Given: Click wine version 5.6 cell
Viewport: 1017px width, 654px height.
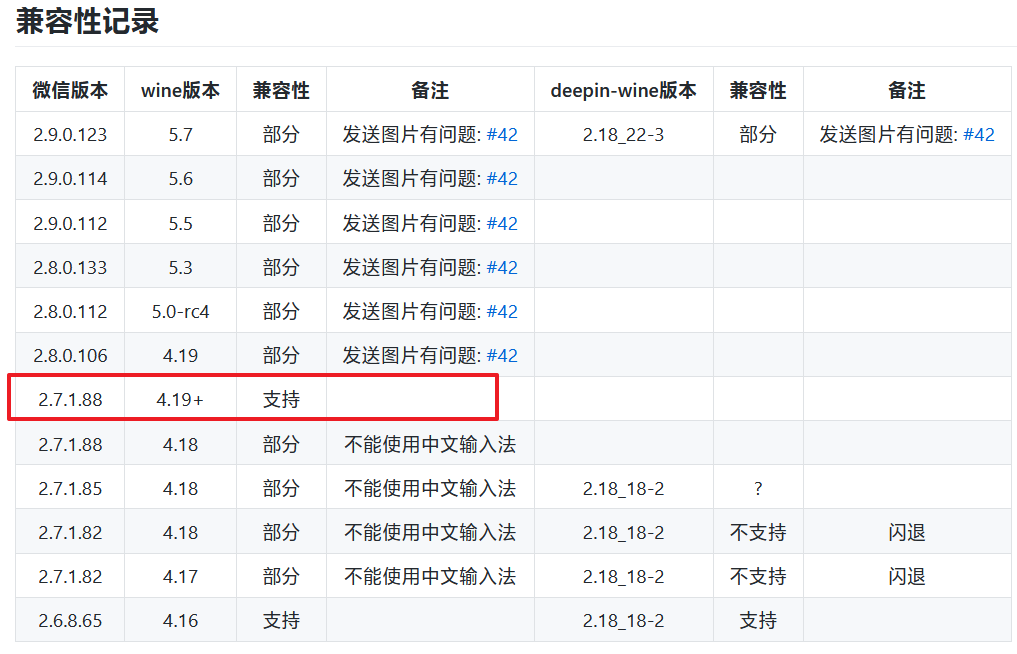Looking at the screenshot, I should 180,178.
